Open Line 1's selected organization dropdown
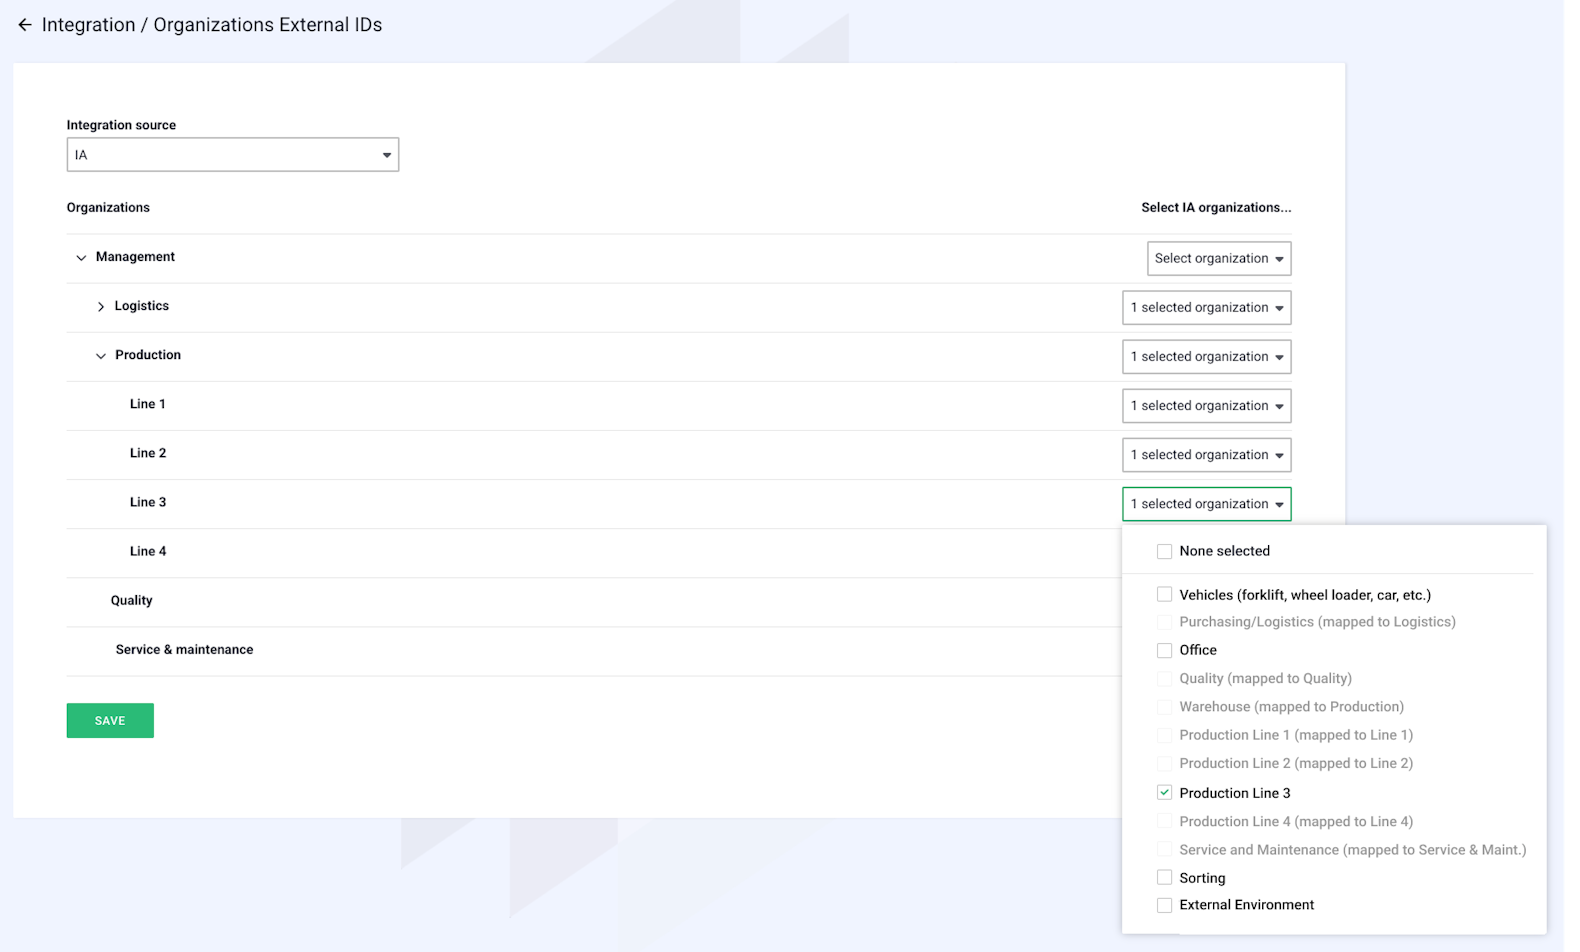Screen dimensions: 1580x952 click(1206, 406)
